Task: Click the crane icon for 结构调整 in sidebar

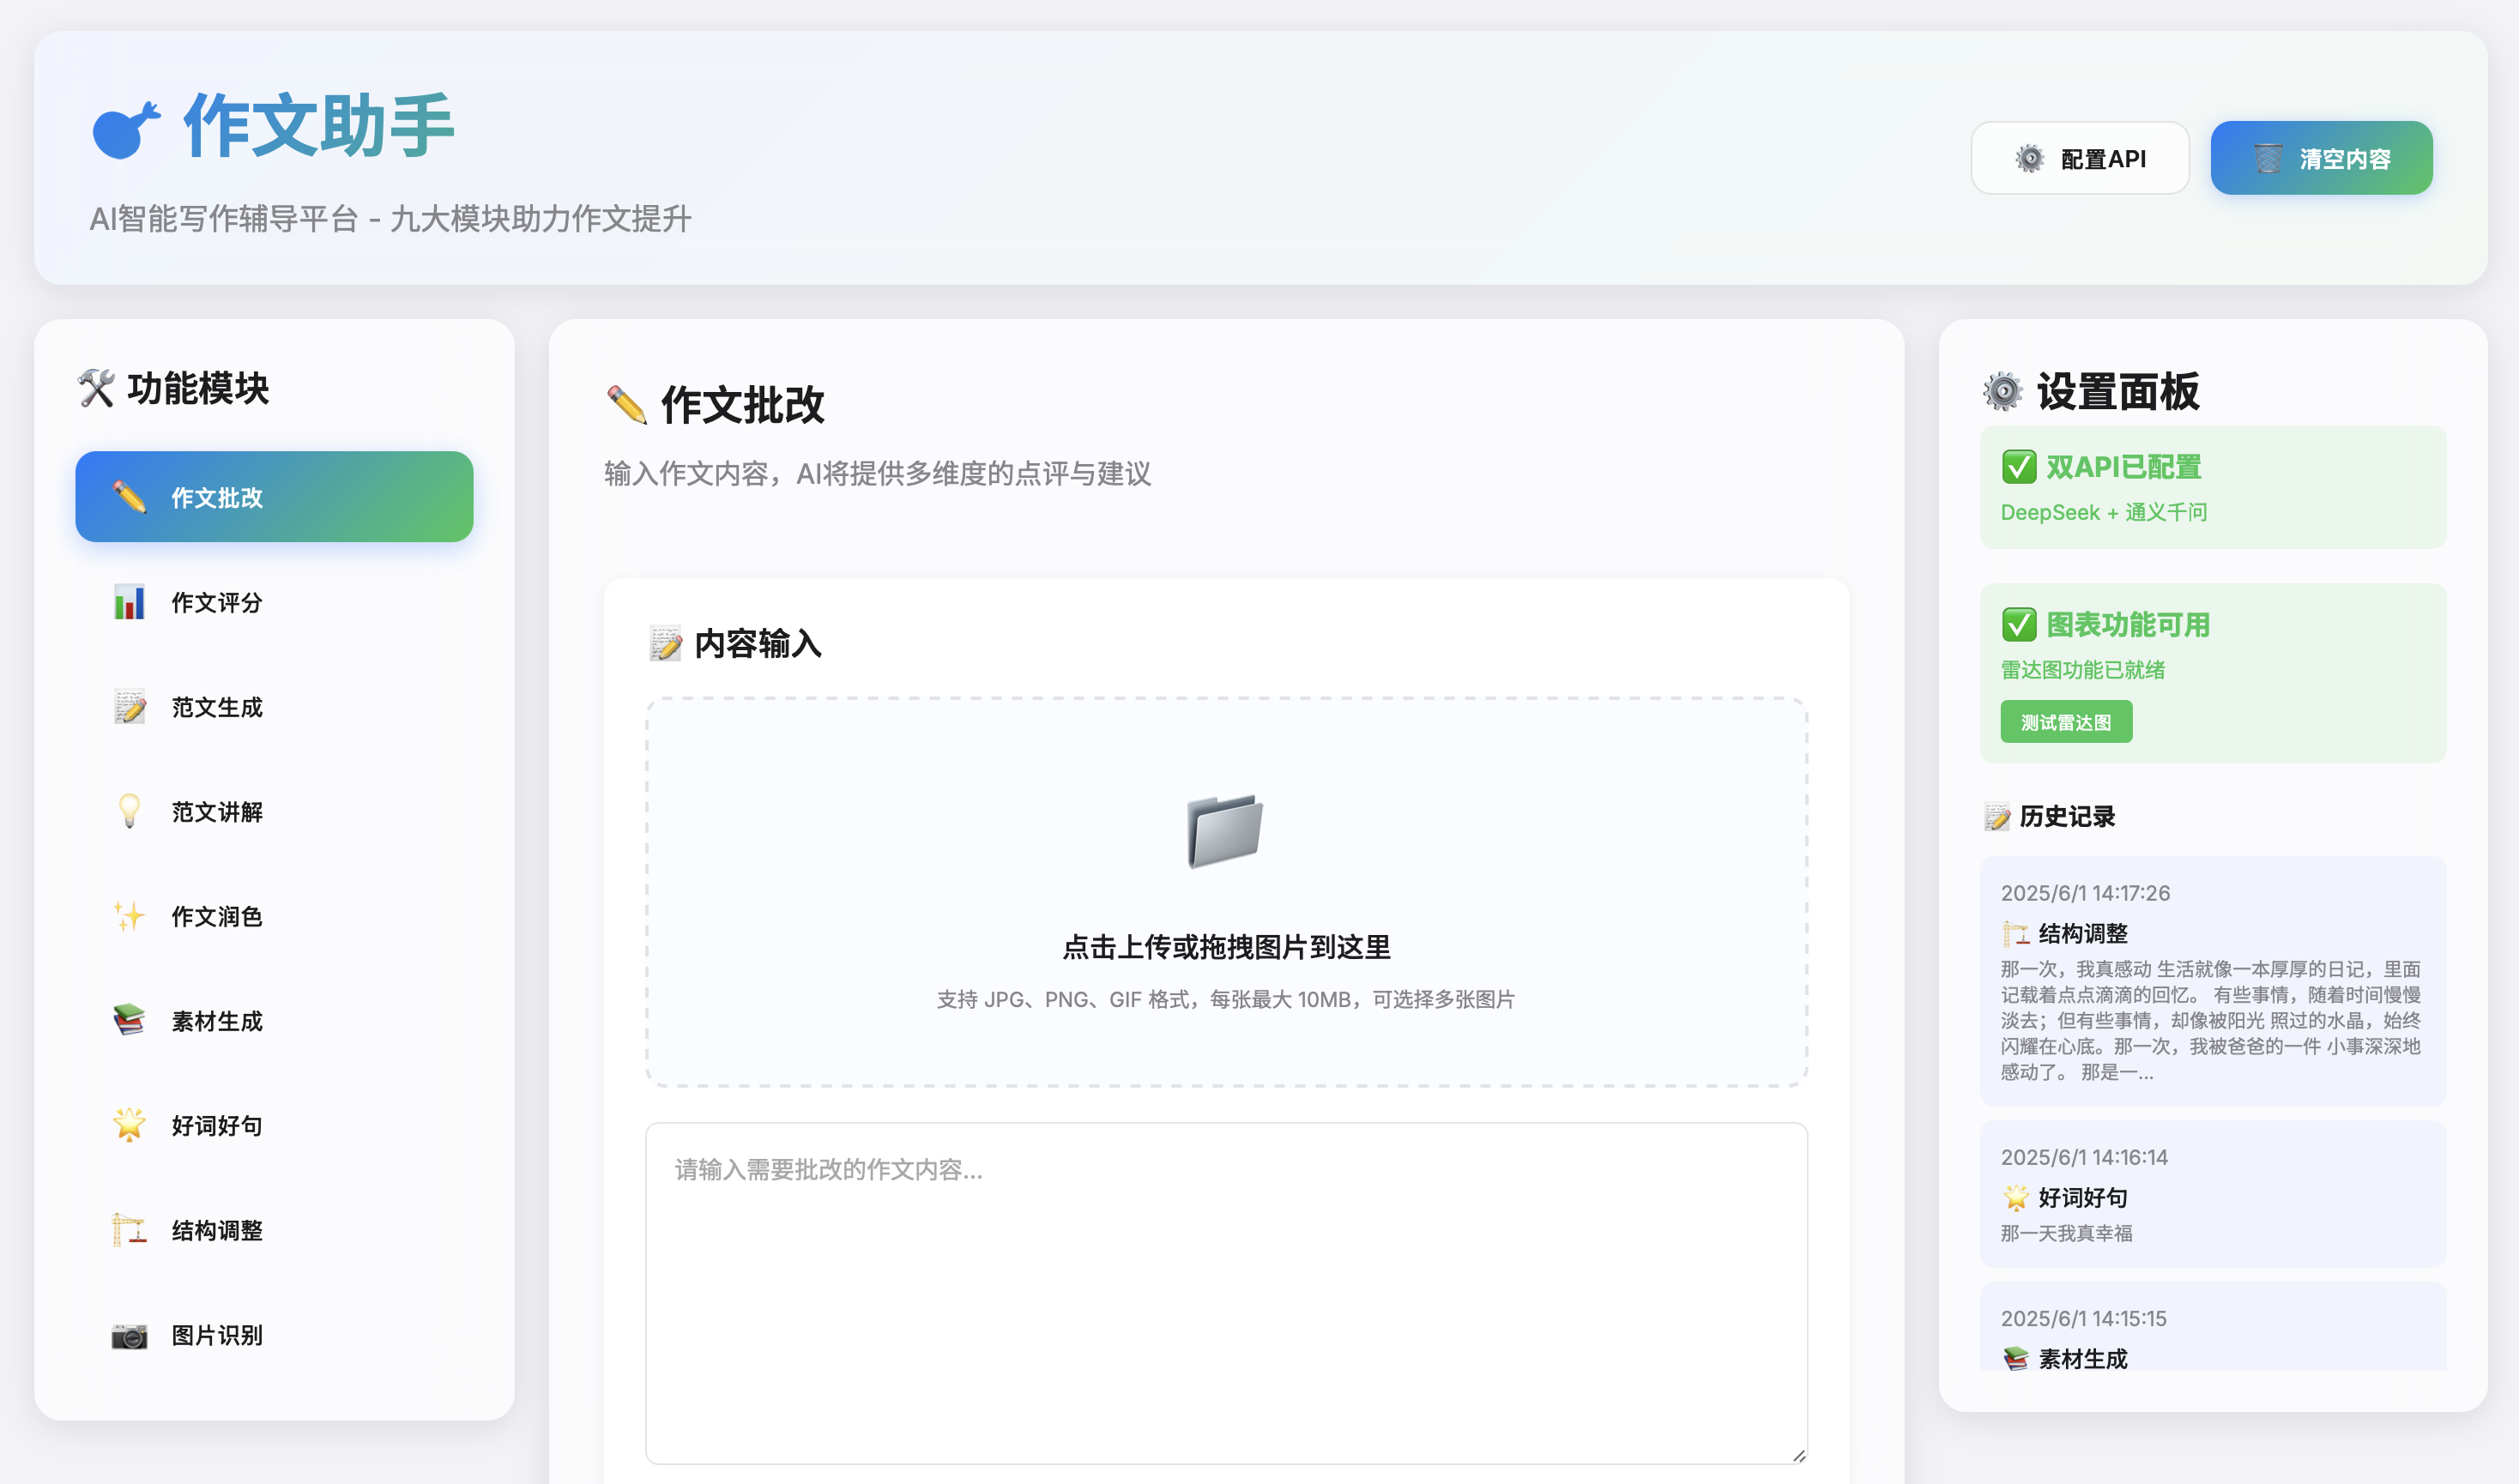Action: [x=129, y=1230]
